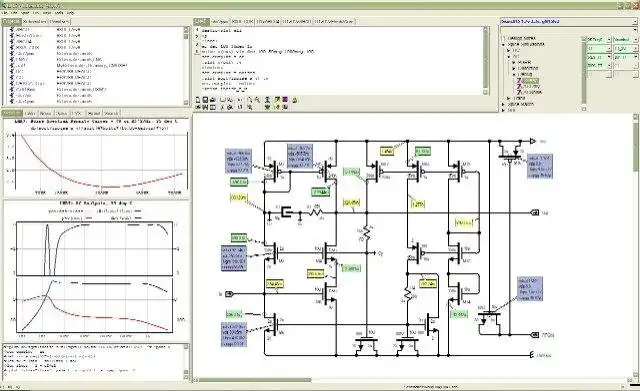Click the new document icon in editor toolbar
Viewport: 640px width, 391px height.
pos(198,100)
